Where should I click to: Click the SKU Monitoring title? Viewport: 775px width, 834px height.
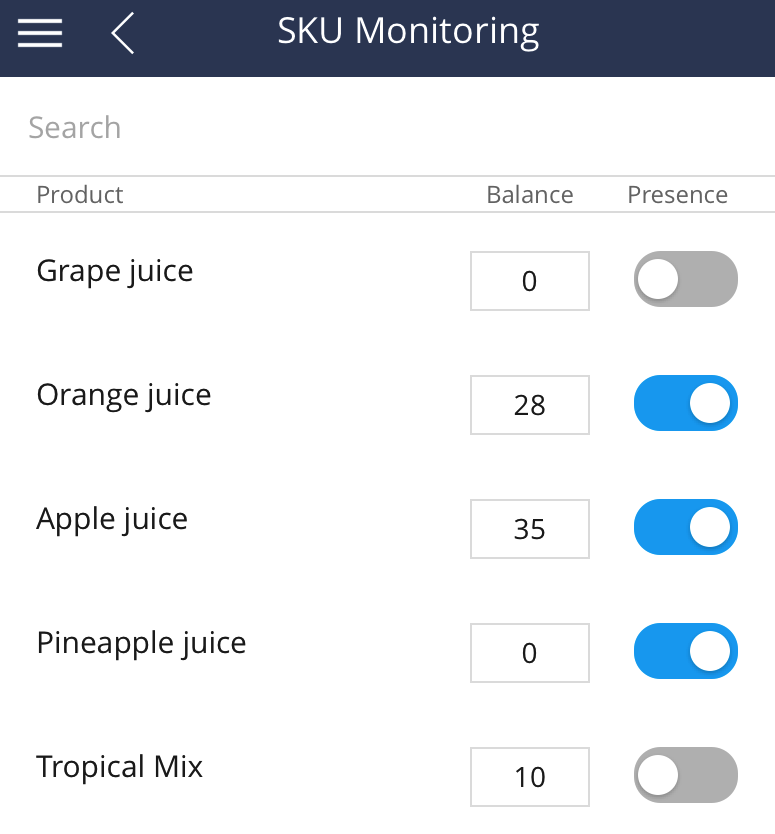(x=408, y=31)
